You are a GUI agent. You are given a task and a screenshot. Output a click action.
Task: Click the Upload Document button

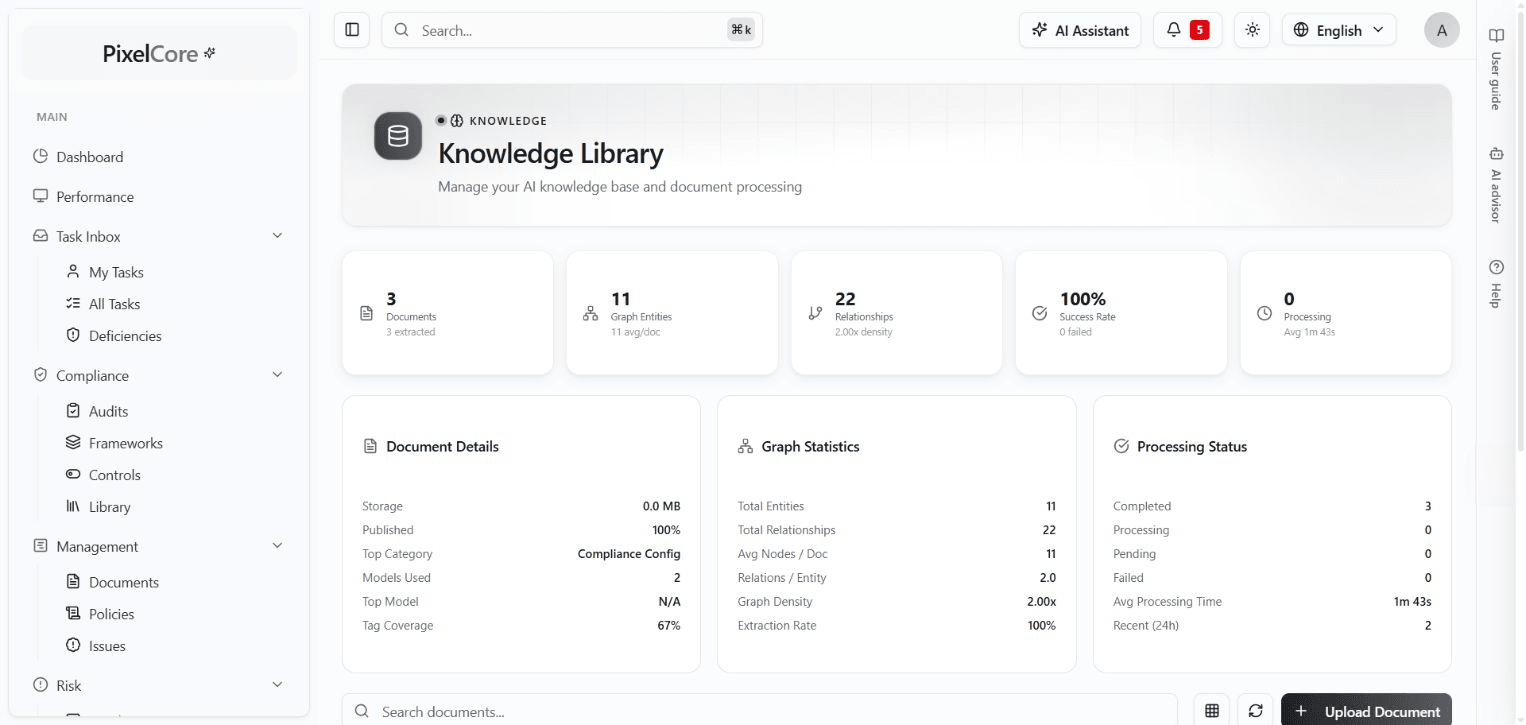(x=1366, y=711)
